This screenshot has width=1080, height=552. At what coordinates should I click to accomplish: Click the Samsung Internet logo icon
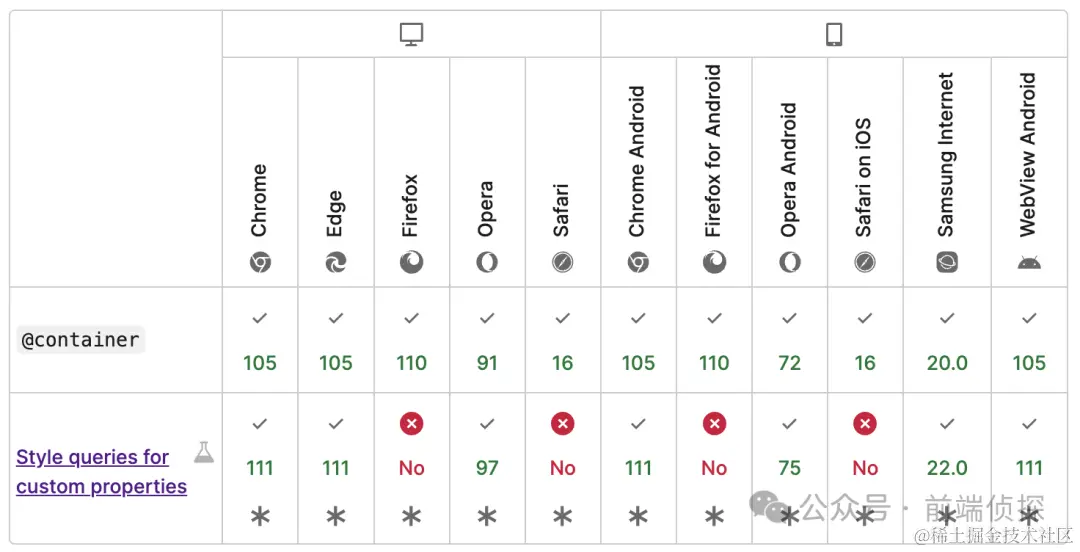(x=946, y=262)
